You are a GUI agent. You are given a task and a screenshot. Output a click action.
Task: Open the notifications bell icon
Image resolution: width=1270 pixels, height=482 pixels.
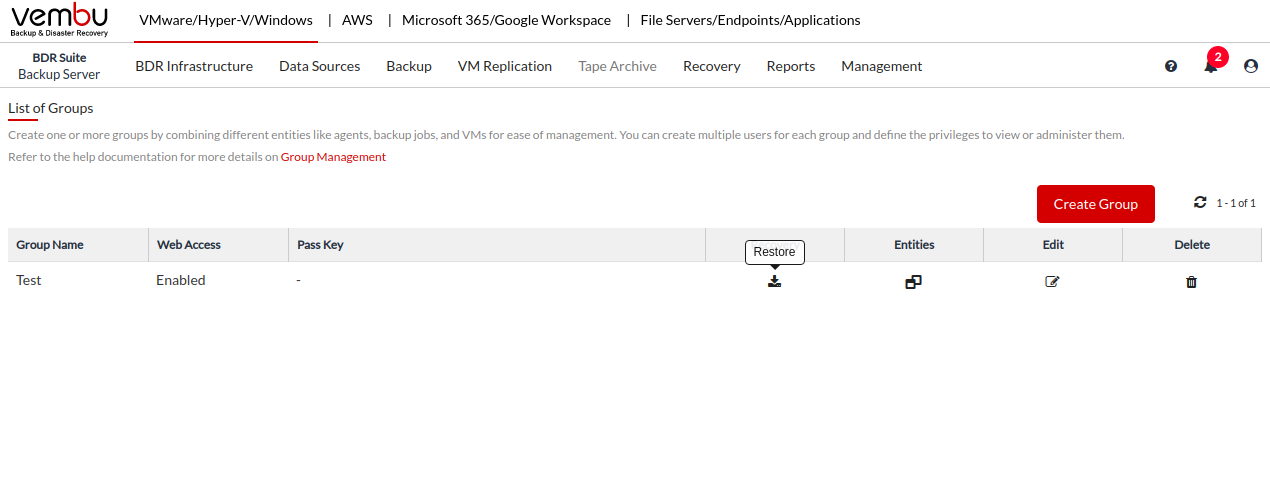pyautogui.click(x=1210, y=66)
